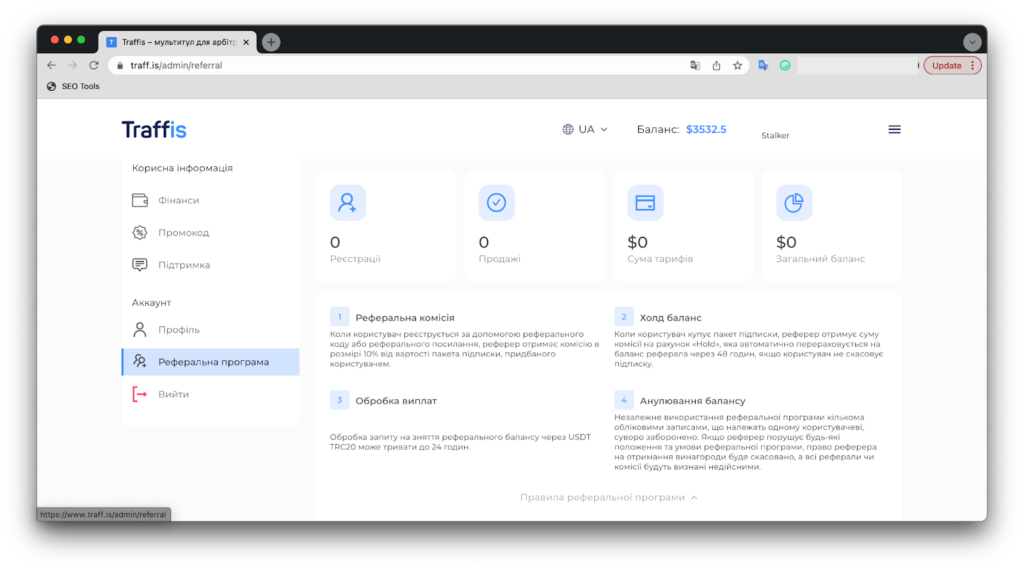Click the Sales checkmark icon

(496, 203)
